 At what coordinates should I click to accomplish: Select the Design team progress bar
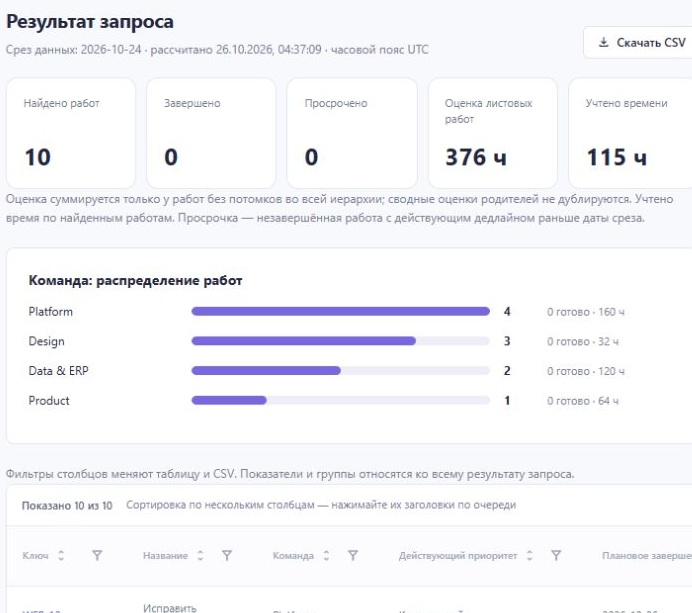[x=340, y=341]
